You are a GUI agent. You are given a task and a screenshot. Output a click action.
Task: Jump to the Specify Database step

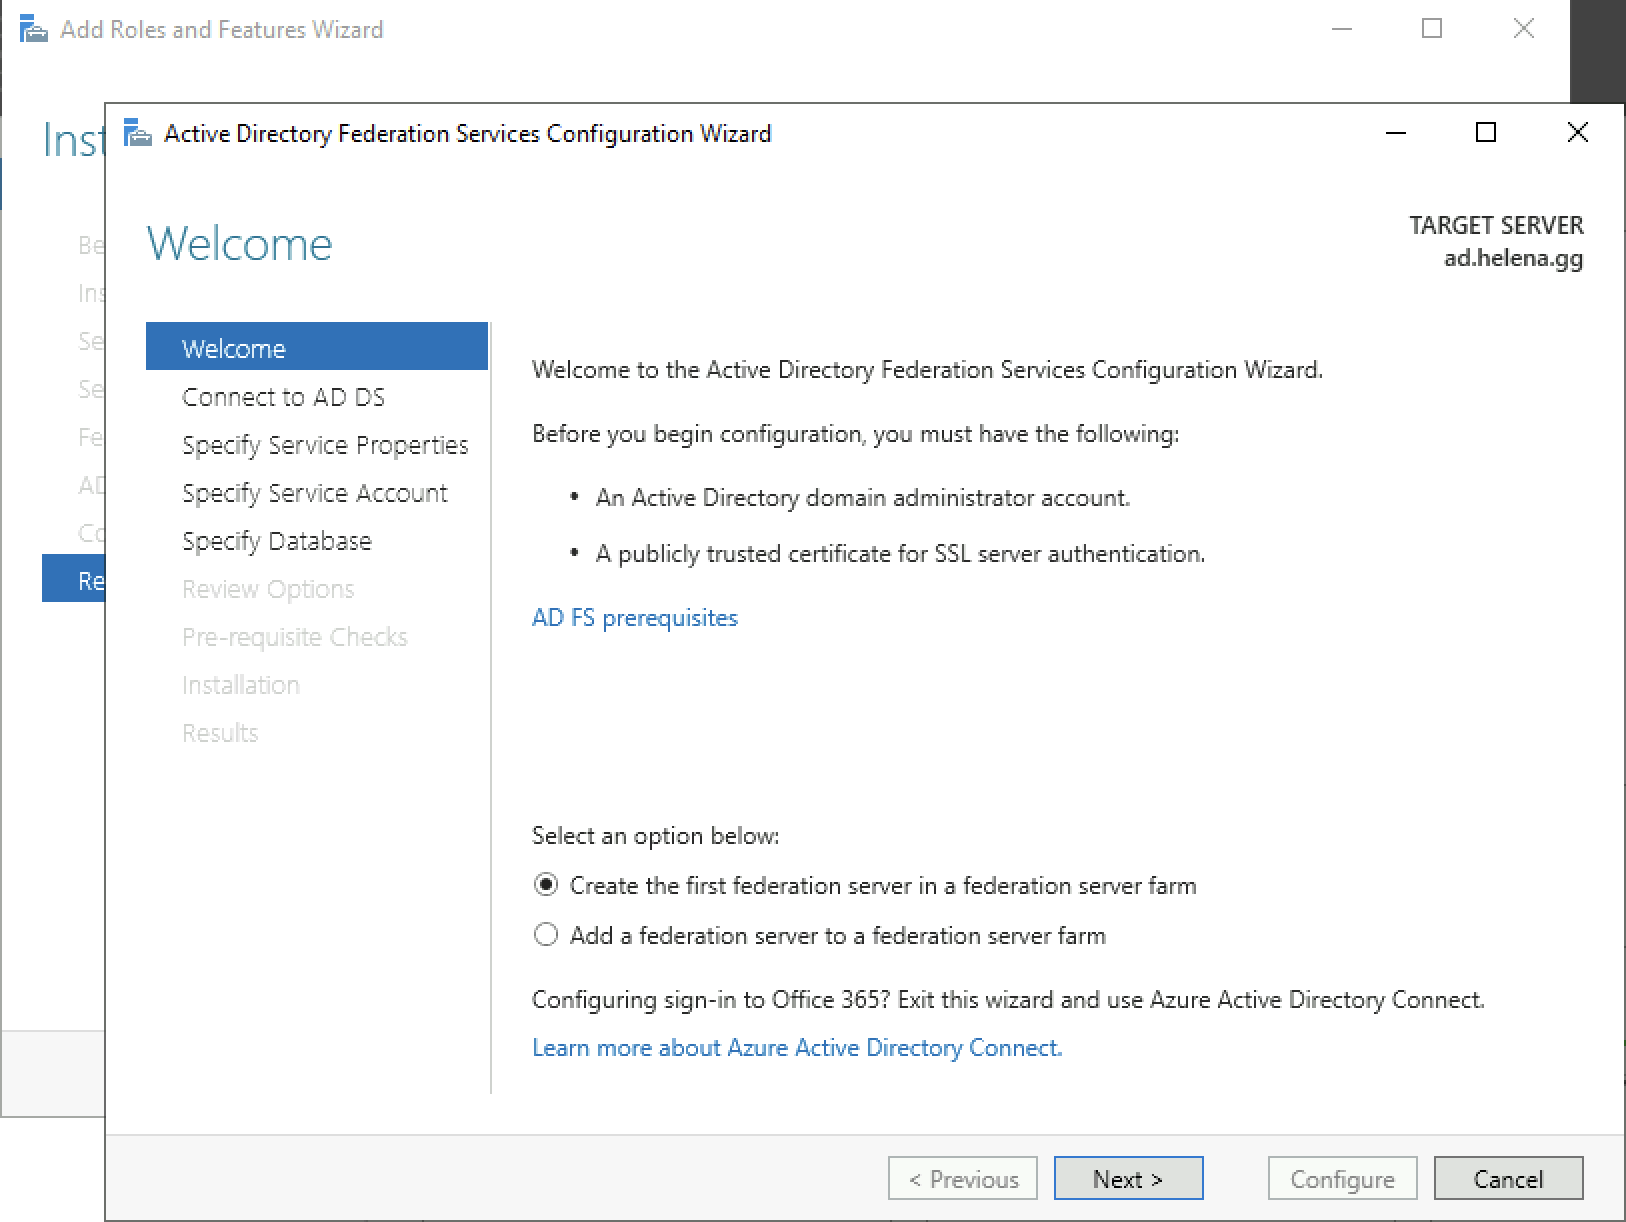pyautogui.click(x=276, y=541)
